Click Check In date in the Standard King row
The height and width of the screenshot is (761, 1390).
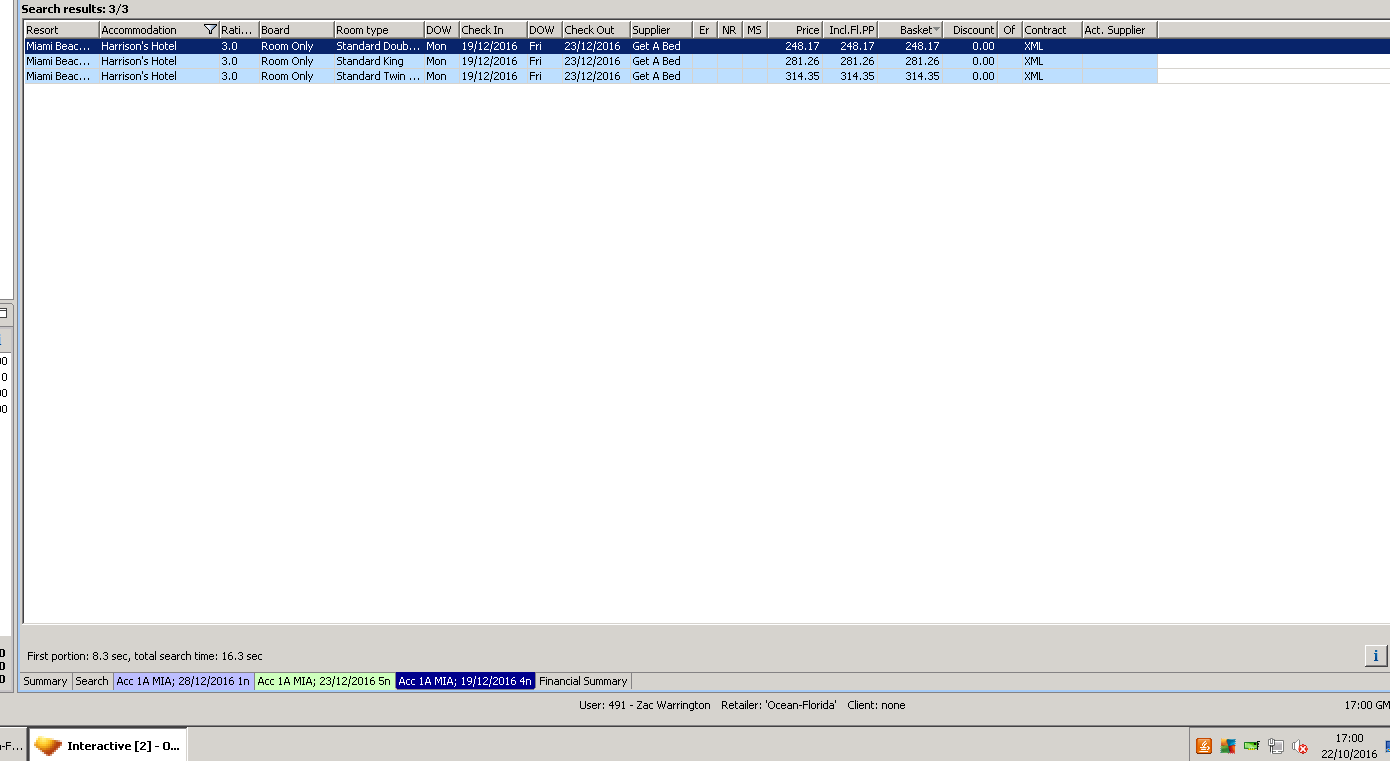tap(492, 61)
